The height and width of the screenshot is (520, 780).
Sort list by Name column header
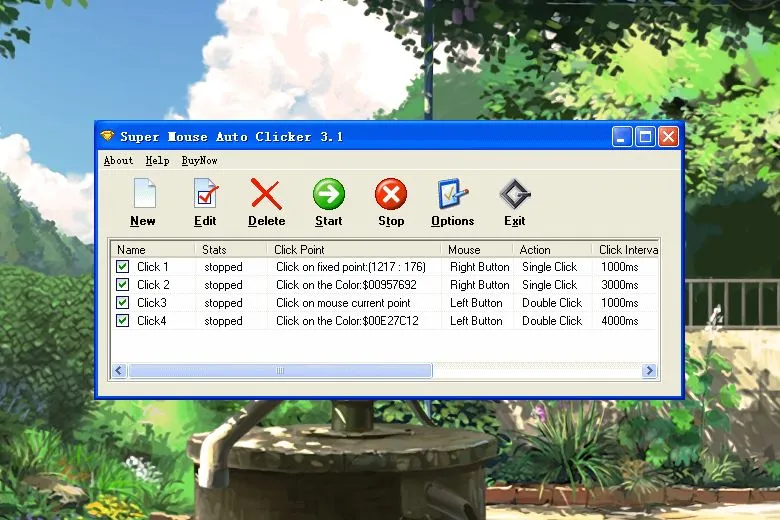[153, 249]
